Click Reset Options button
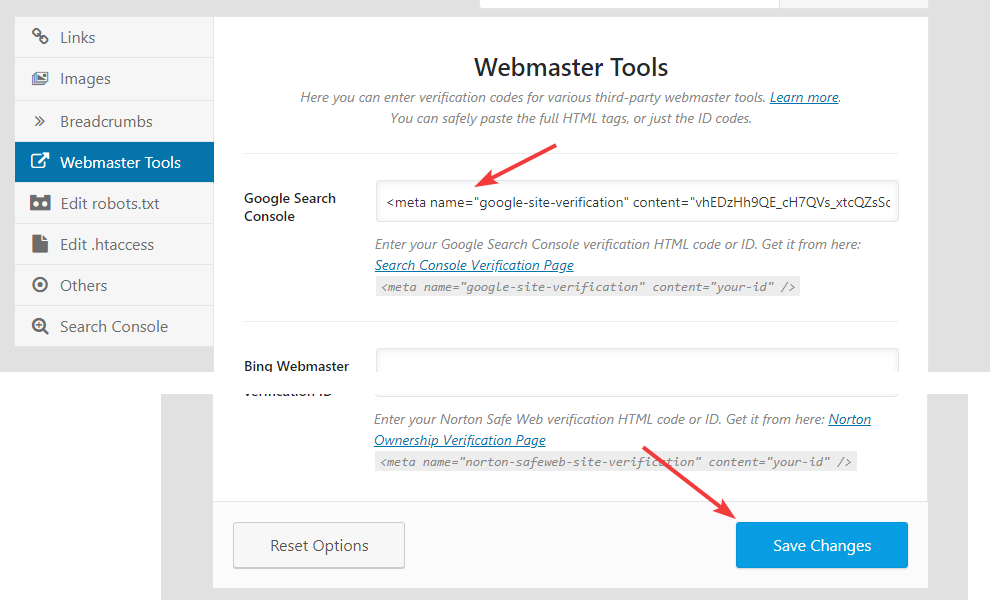Viewport: 990px width, 600px height. pos(319,545)
